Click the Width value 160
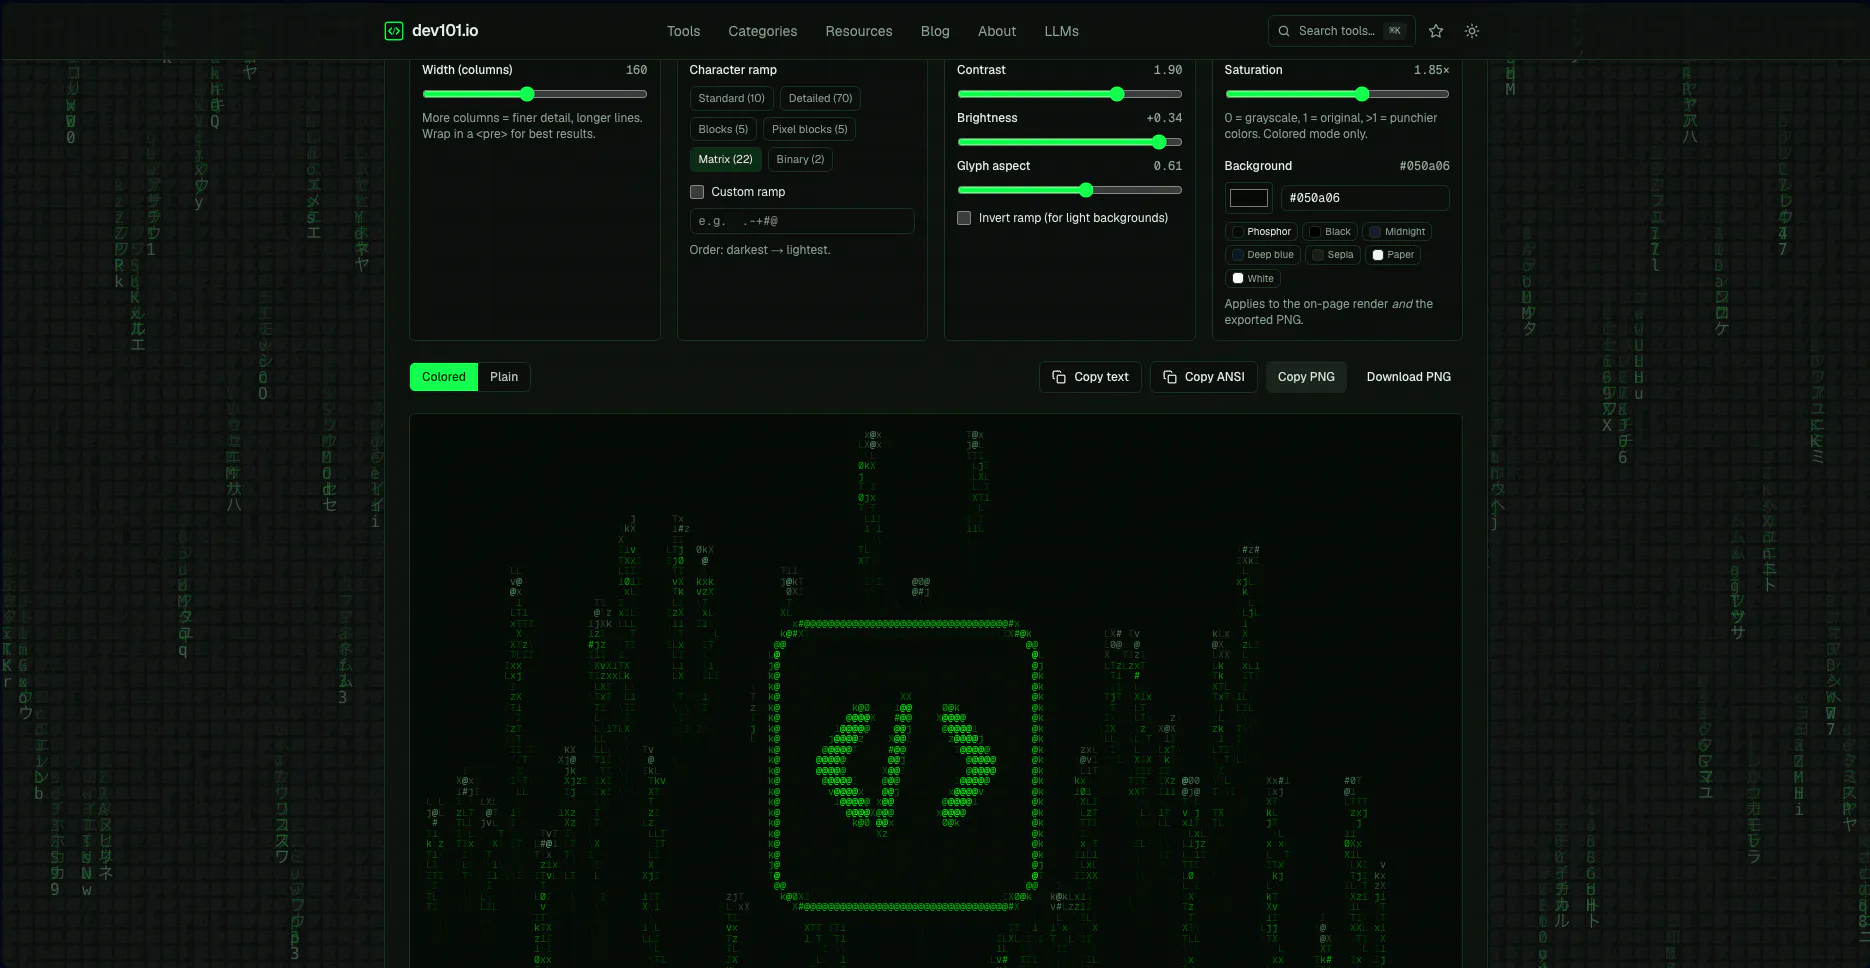This screenshot has width=1870, height=968. (636, 70)
